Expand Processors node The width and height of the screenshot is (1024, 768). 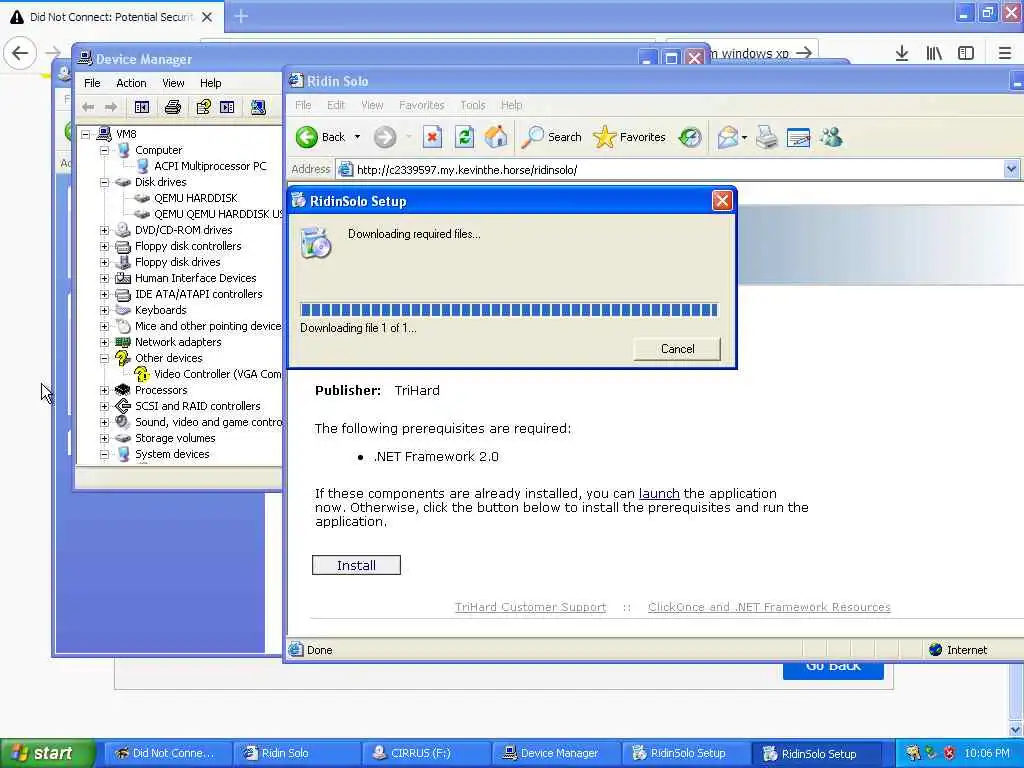tap(104, 391)
